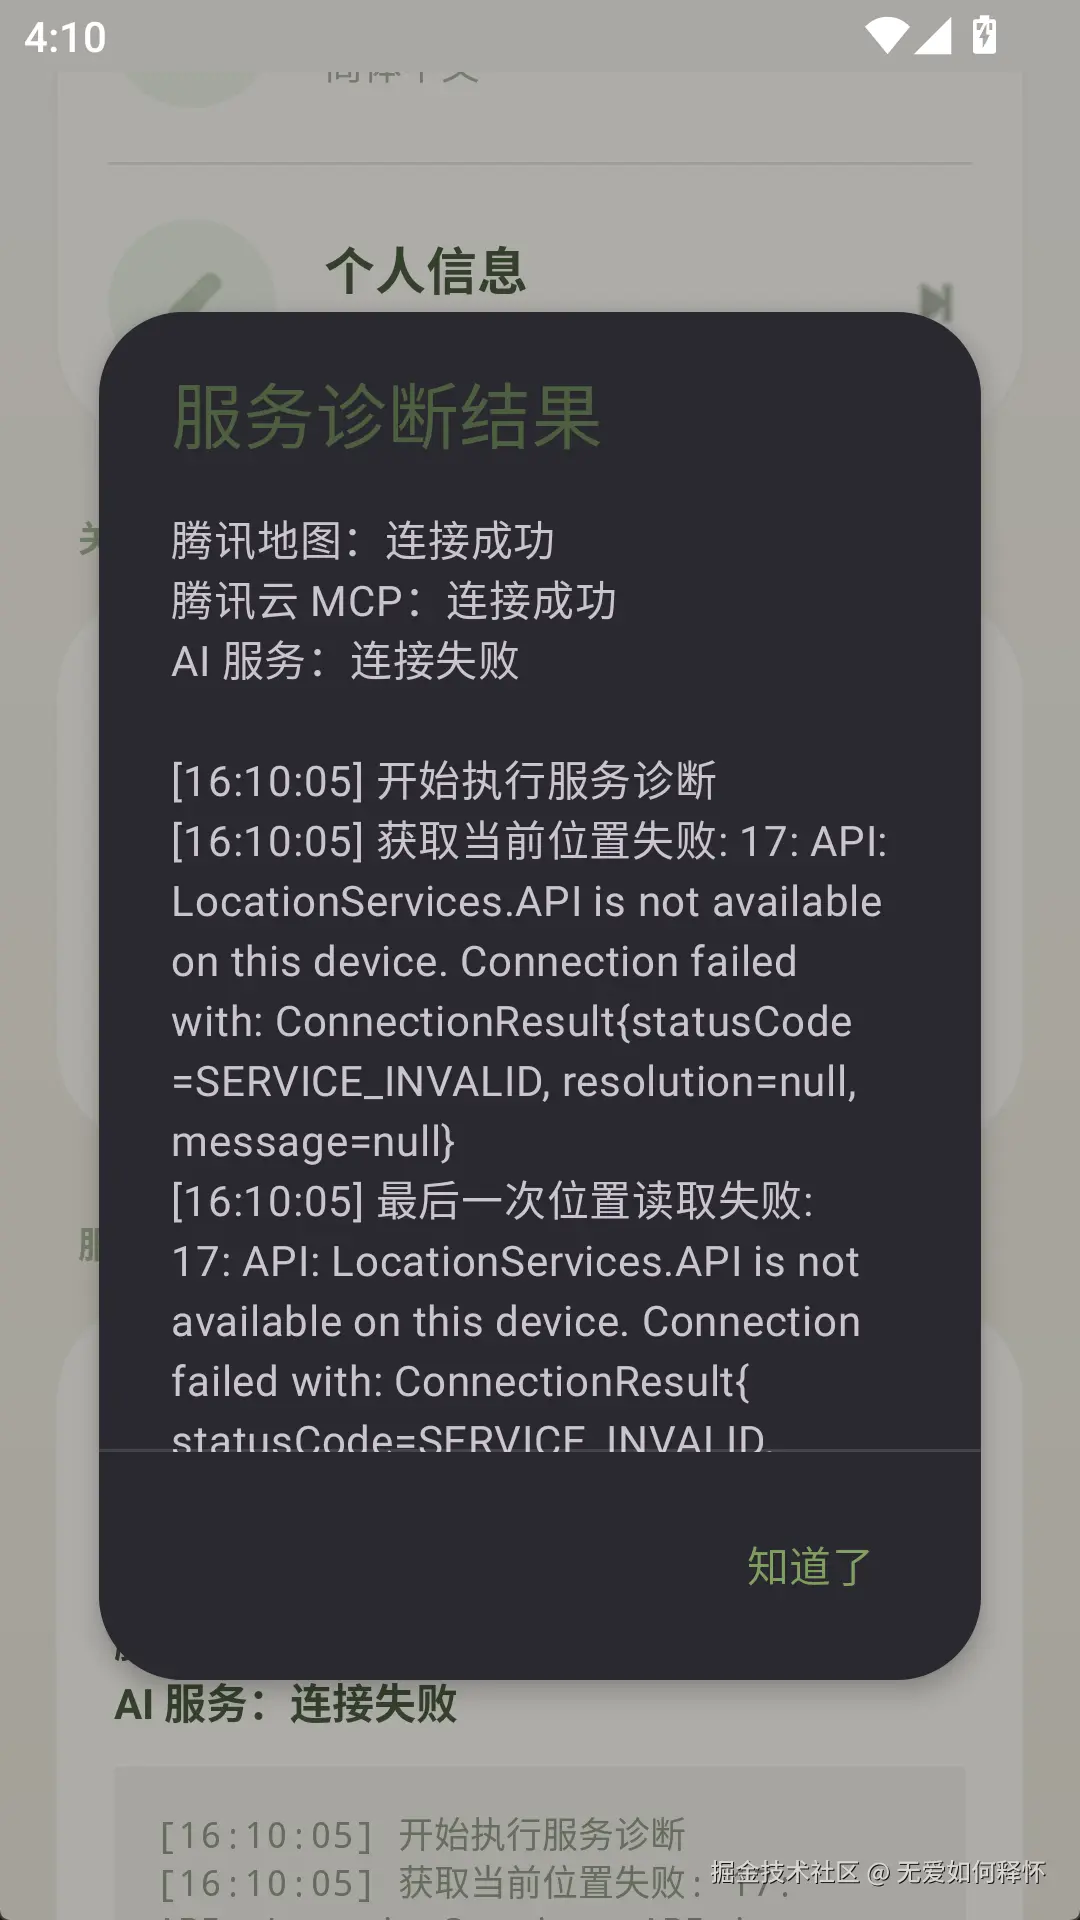Select the 腾讯地图:连接成功 result line
1080x1920 pixels.
[363, 541]
